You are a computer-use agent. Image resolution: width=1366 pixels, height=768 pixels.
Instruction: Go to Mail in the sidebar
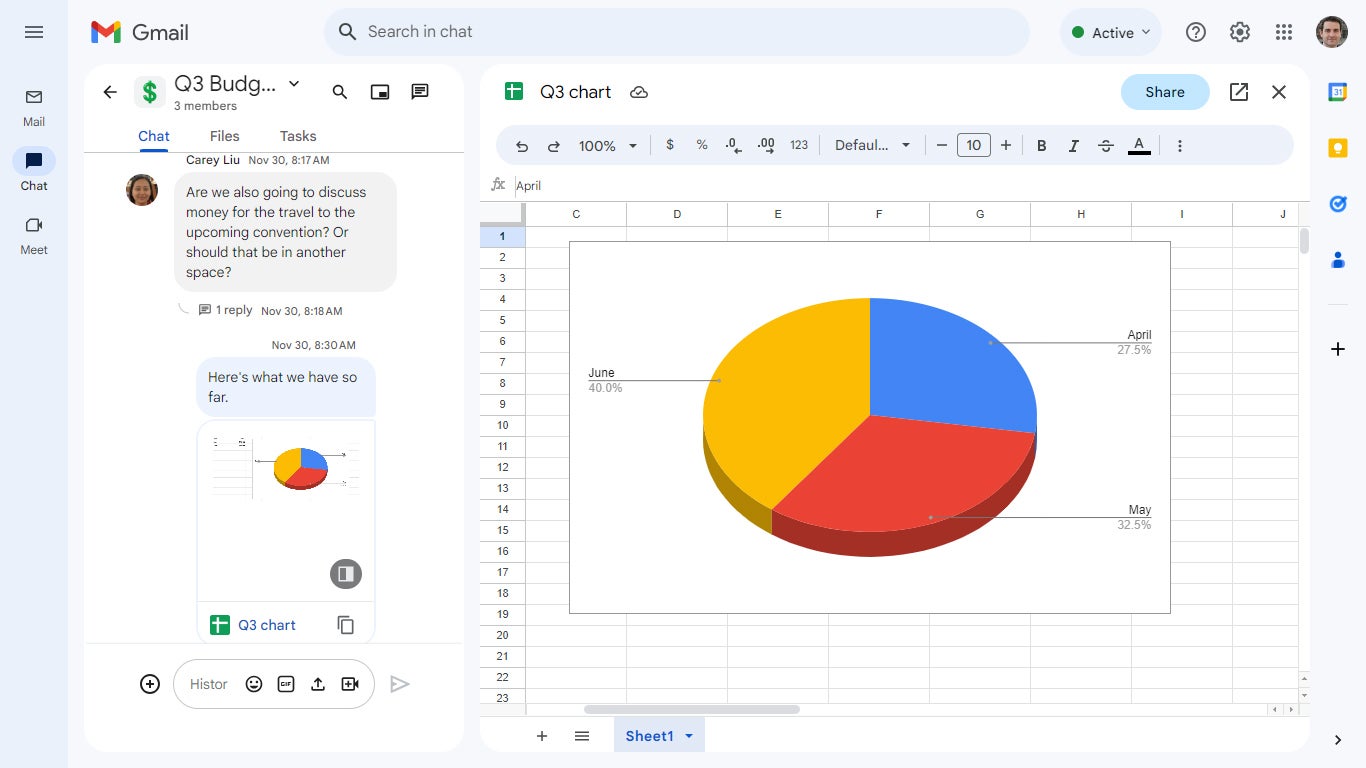point(34,107)
